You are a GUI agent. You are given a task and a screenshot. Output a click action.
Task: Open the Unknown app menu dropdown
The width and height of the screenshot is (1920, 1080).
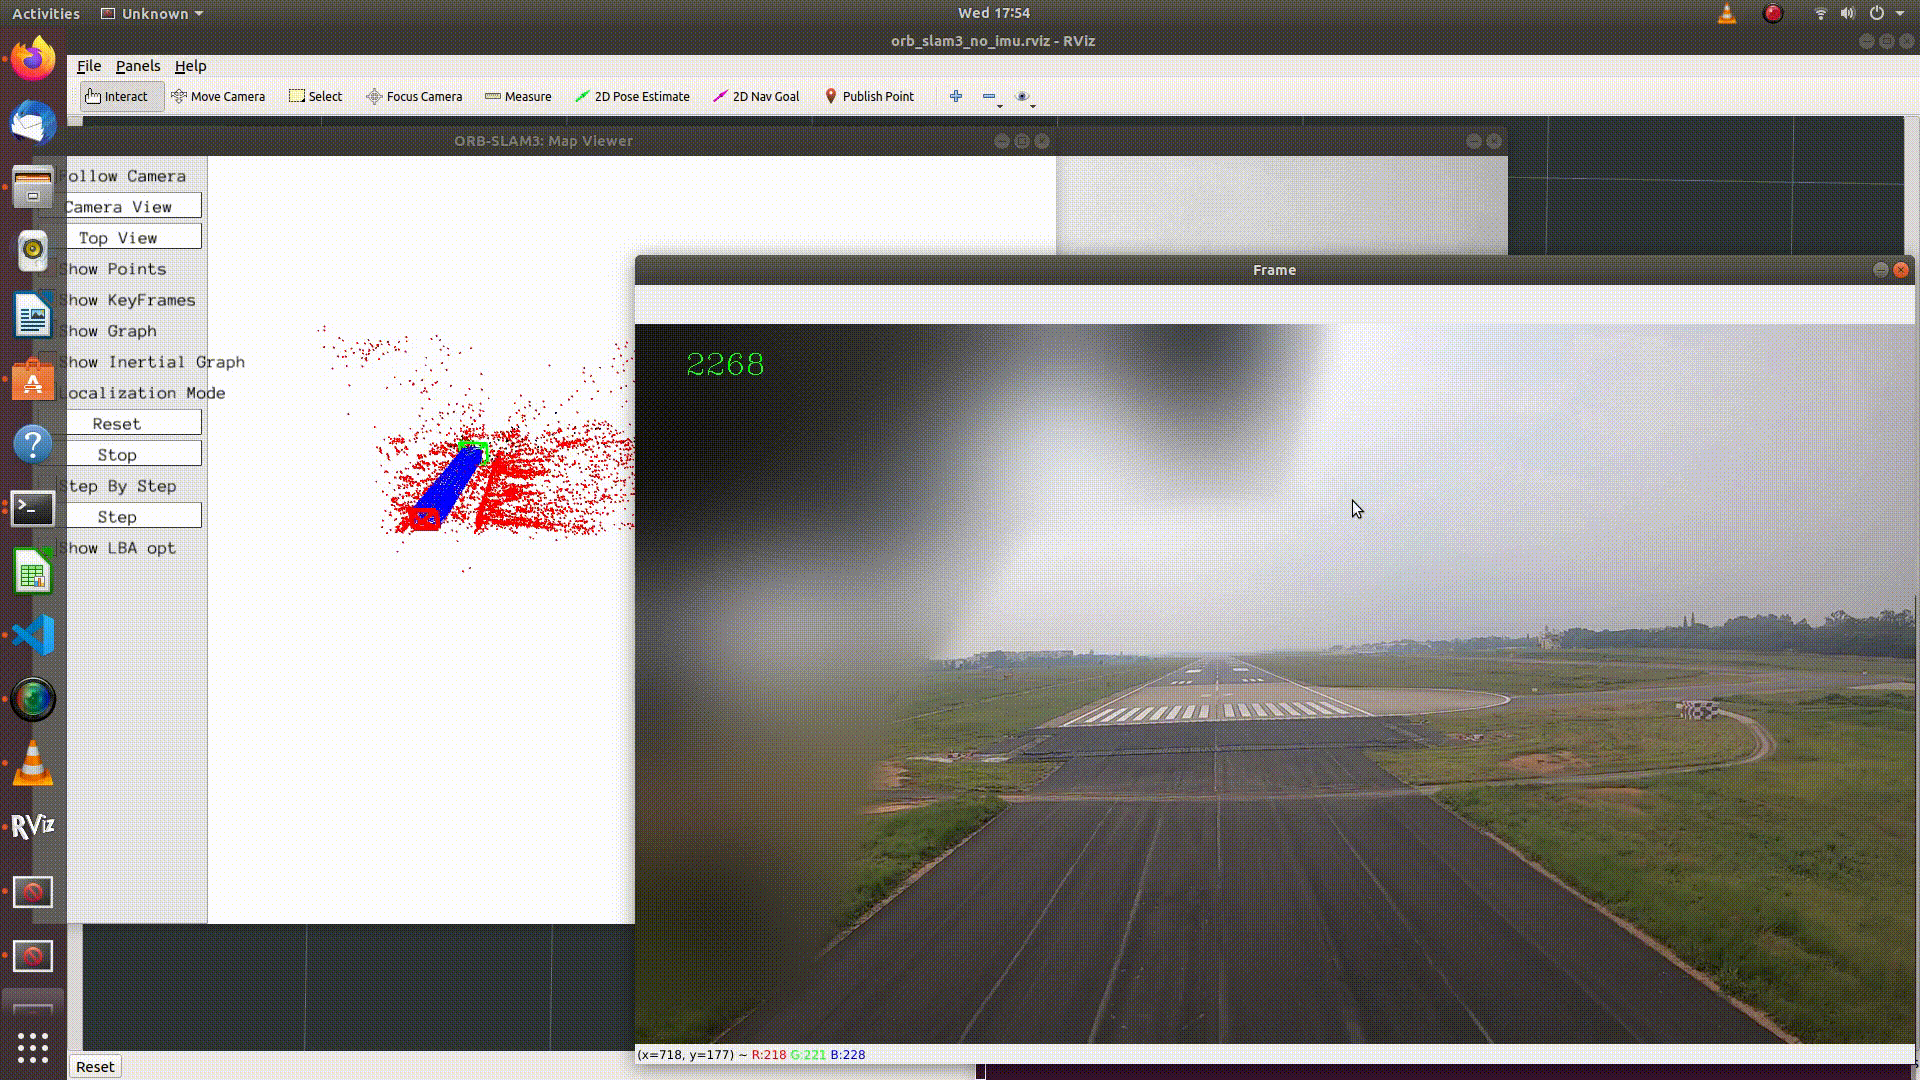tap(153, 14)
